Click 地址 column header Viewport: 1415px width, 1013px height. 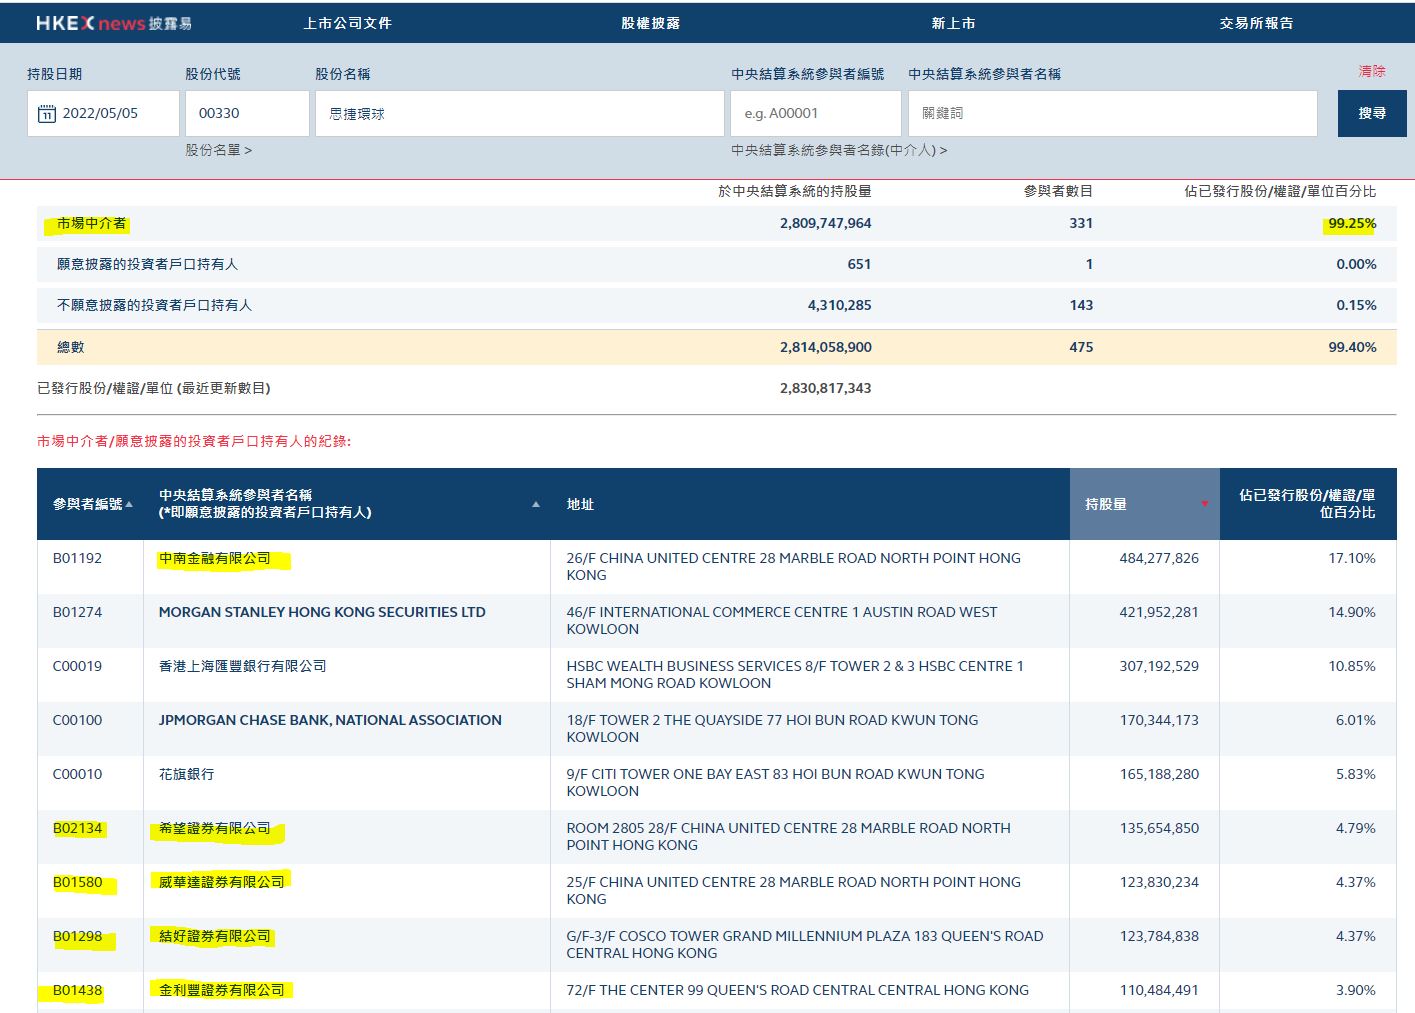581,505
